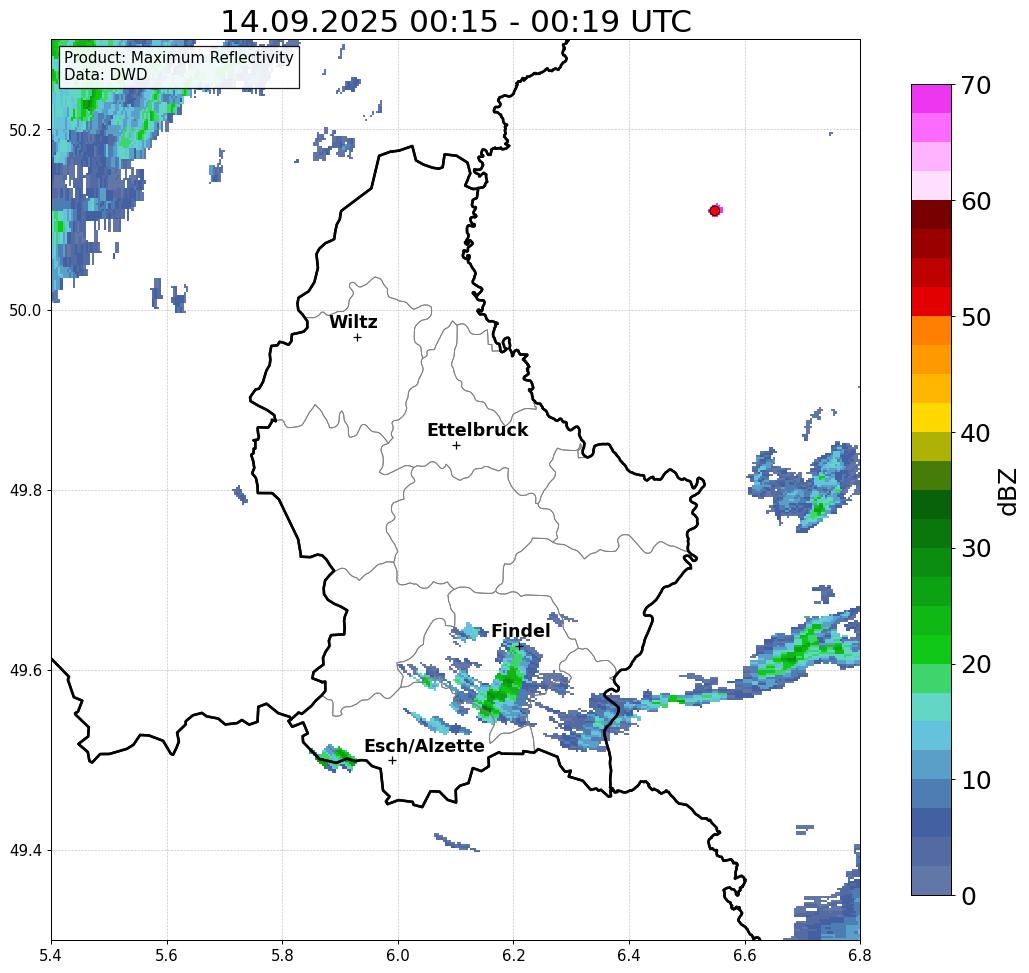The height and width of the screenshot is (973, 1029).
Task: Click the yellow colorbar segment above 40
Action: click(931, 417)
